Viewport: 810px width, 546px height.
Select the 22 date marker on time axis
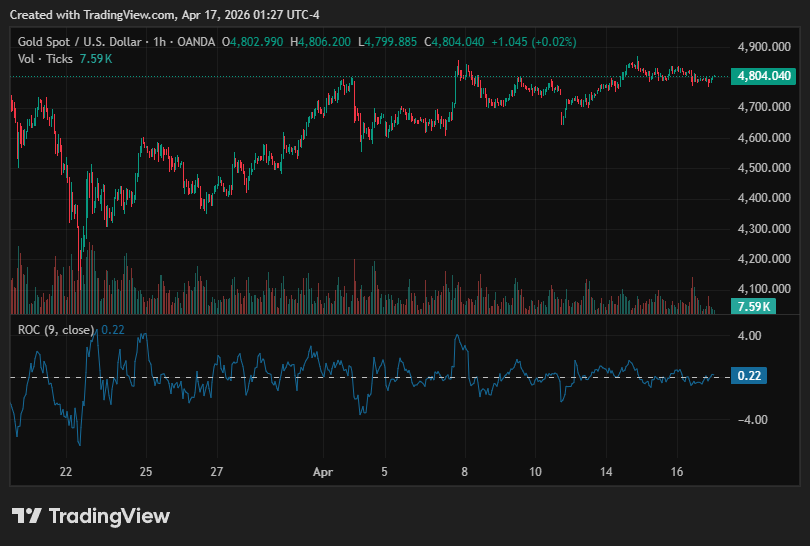click(x=66, y=472)
